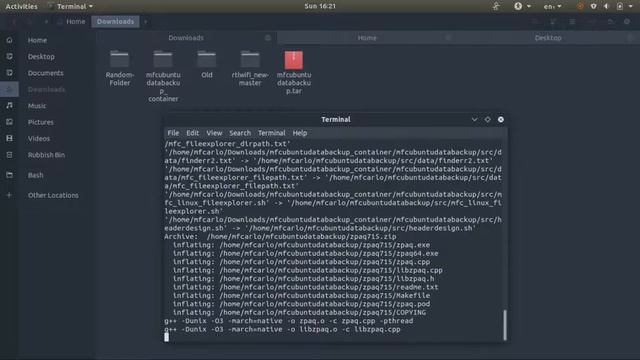Minimize the Terminal window

pyautogui.click(x=474, y=120)
